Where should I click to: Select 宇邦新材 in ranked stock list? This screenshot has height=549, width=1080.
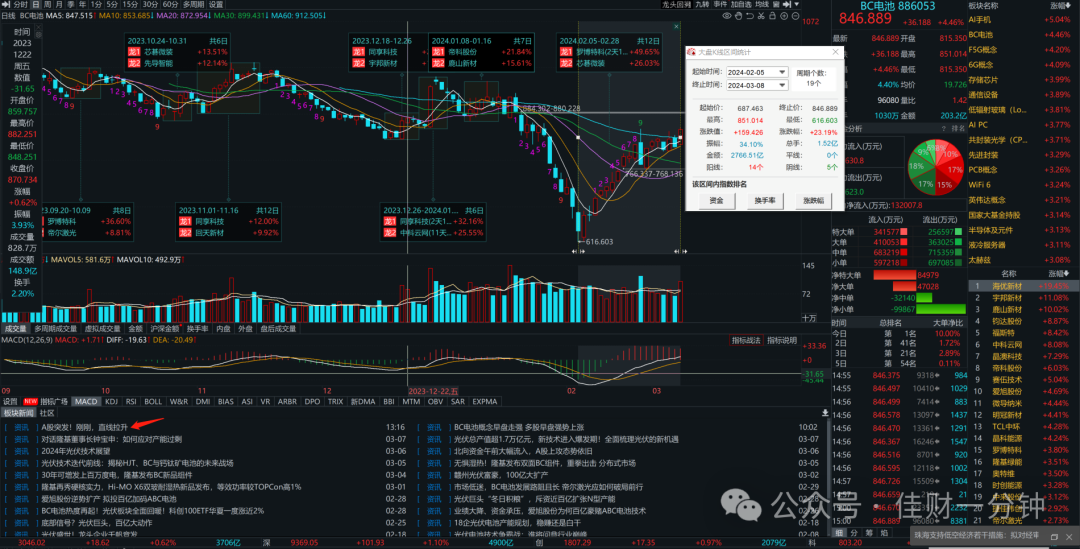tap(1007, 298)
